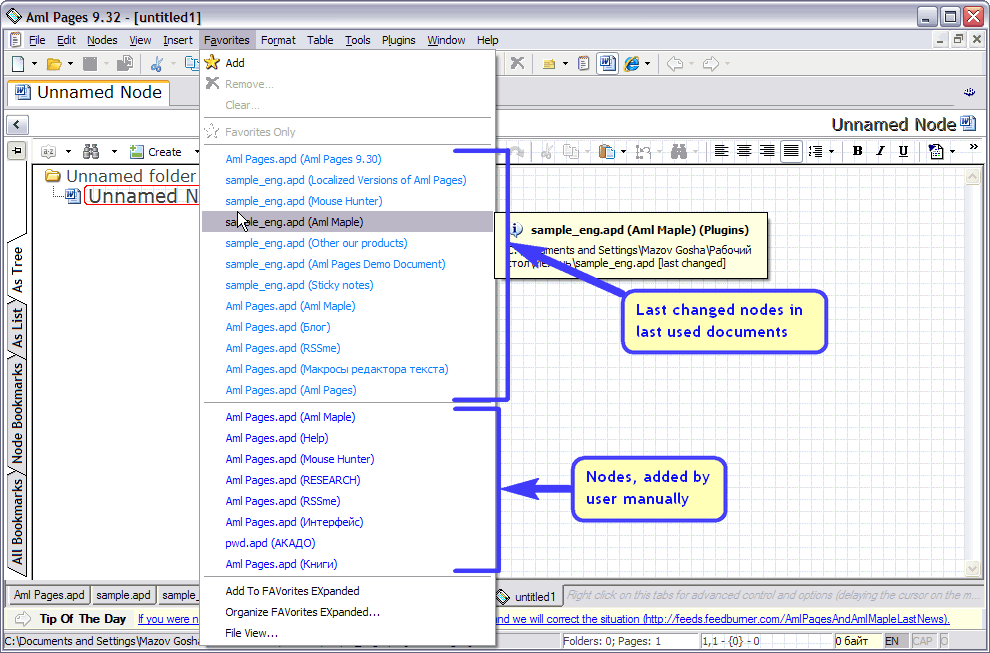
Task: Click the a-z sort icon in tree toolbar
Action: (49, 152)
